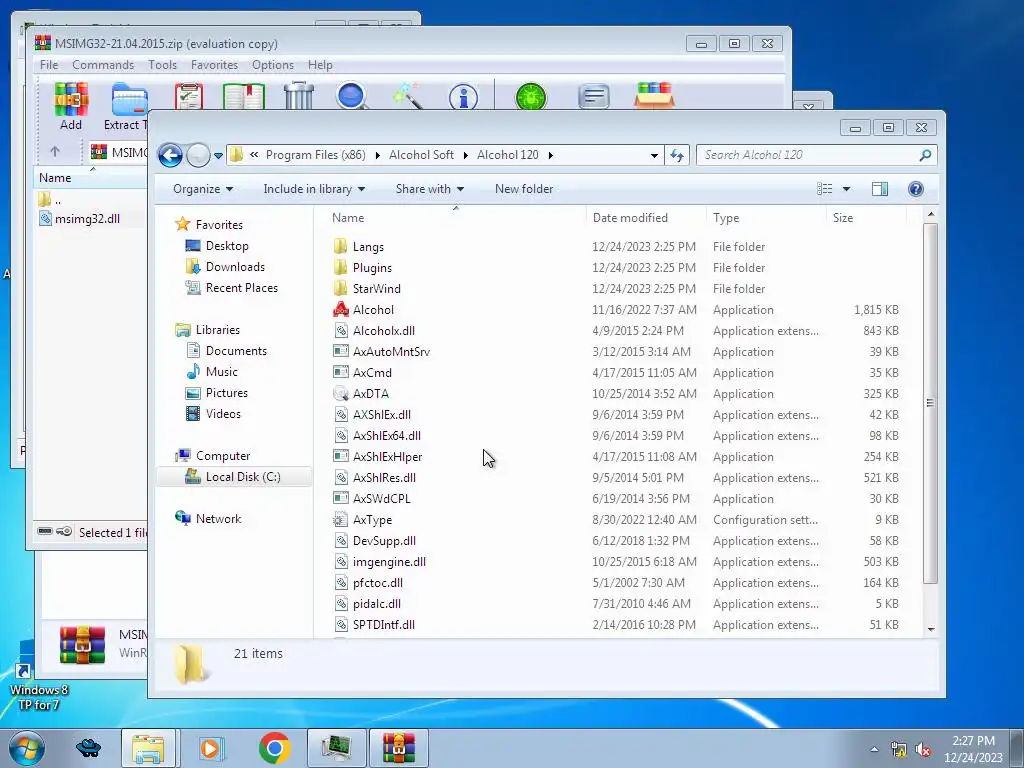Open recent pages dropdown arrow
1024x768 pixels.
point(218,155)
